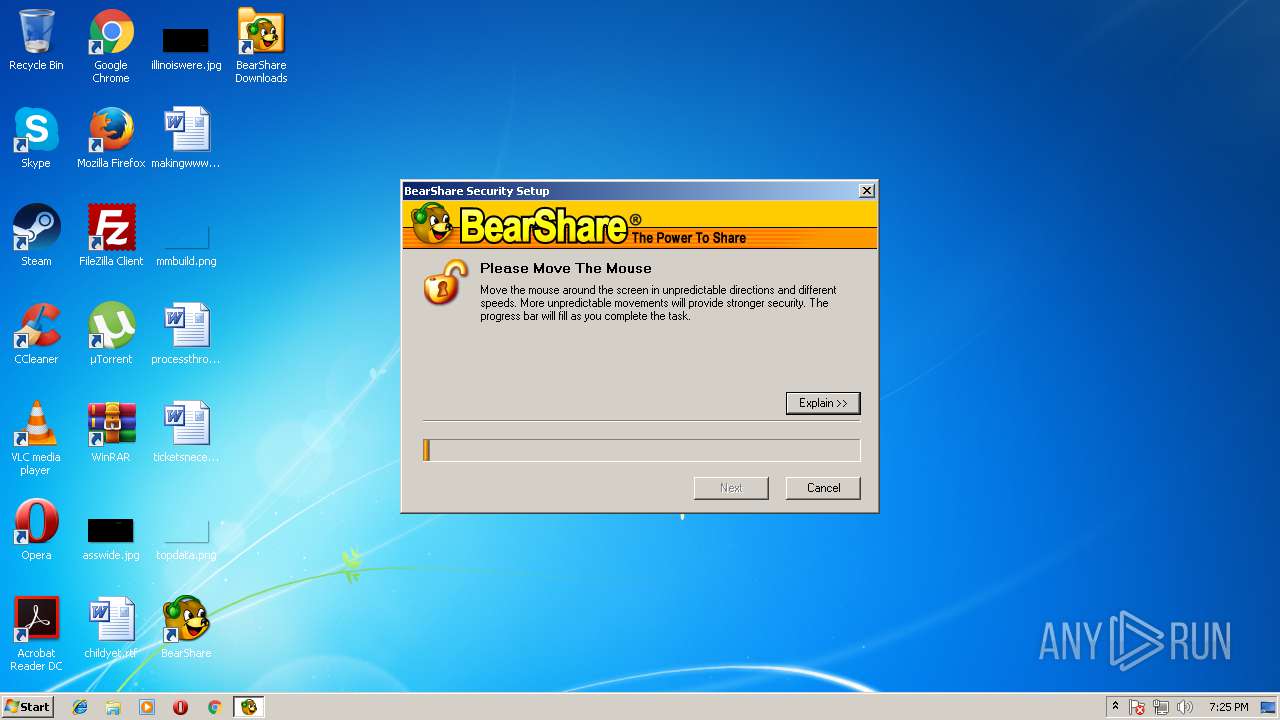
Task: Select the makingwww Word document
Action: [186, 138]
